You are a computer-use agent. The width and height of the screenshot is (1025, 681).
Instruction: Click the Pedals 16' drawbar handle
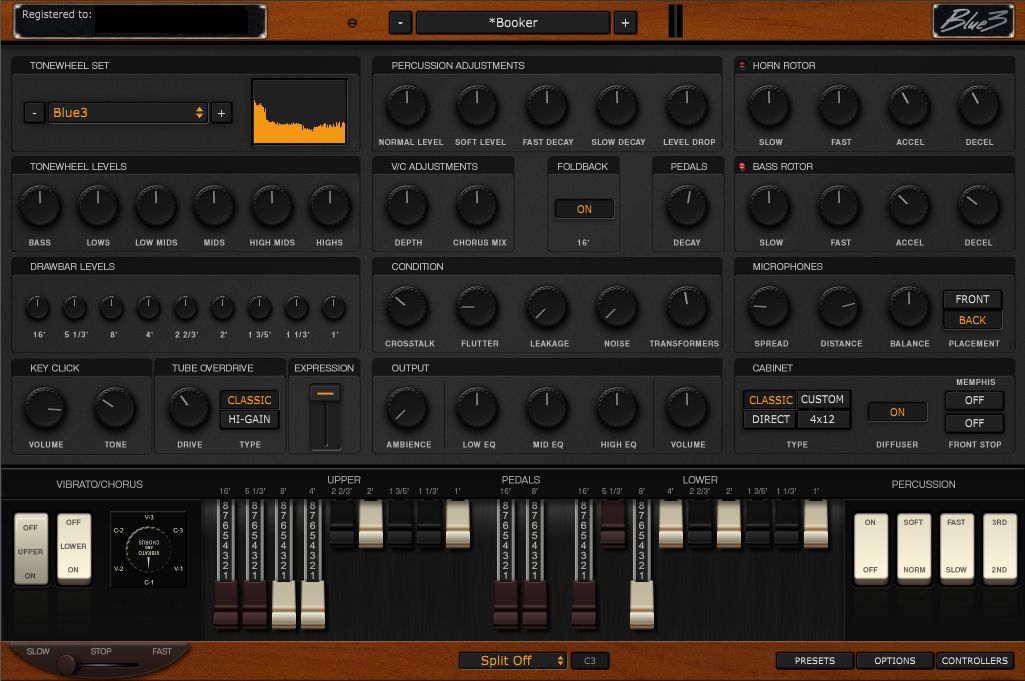pyautogui.click(x=505, y=605)
